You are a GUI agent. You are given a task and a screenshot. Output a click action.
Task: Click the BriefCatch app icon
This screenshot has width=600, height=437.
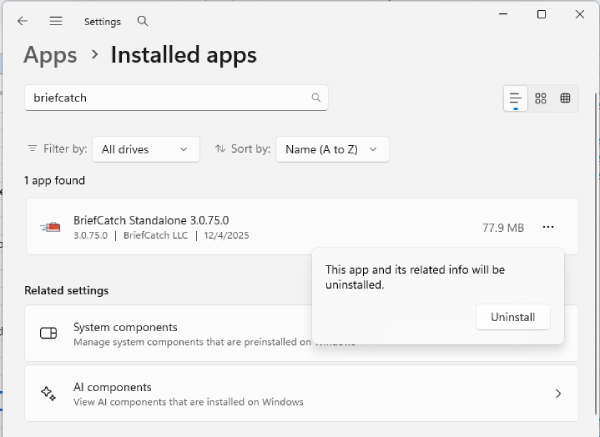click(50, 227)
